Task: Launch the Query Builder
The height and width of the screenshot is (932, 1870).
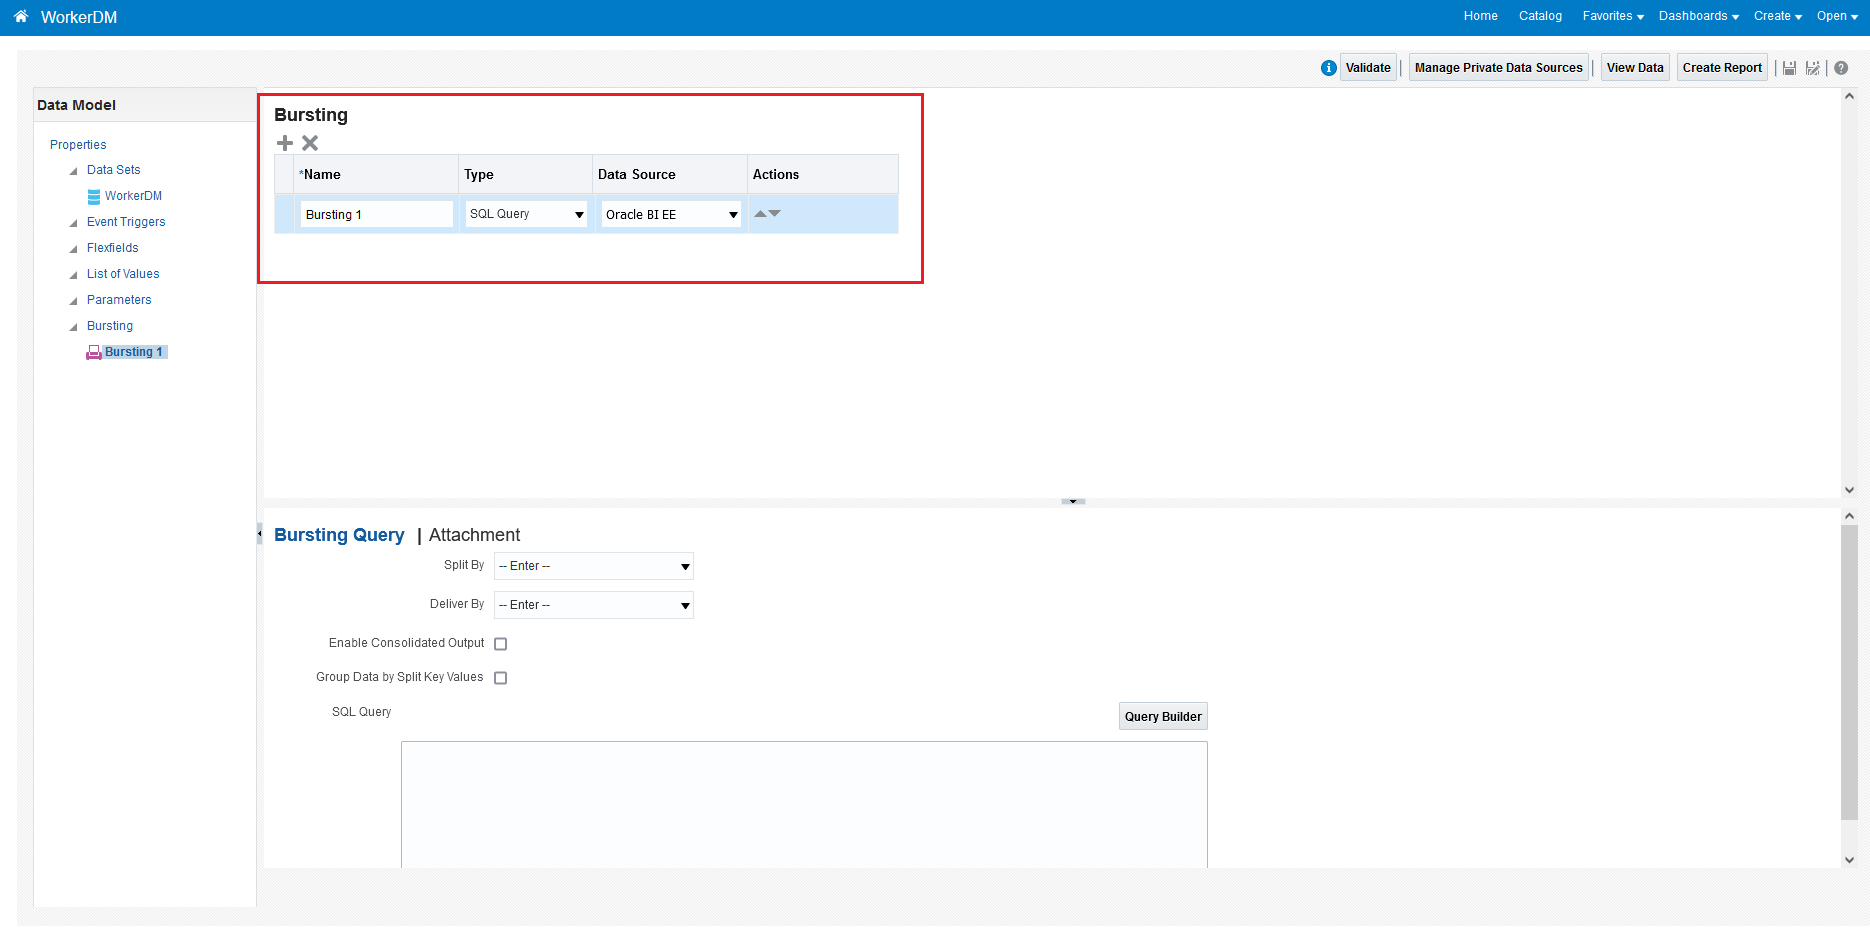Action: [1162, 716]
